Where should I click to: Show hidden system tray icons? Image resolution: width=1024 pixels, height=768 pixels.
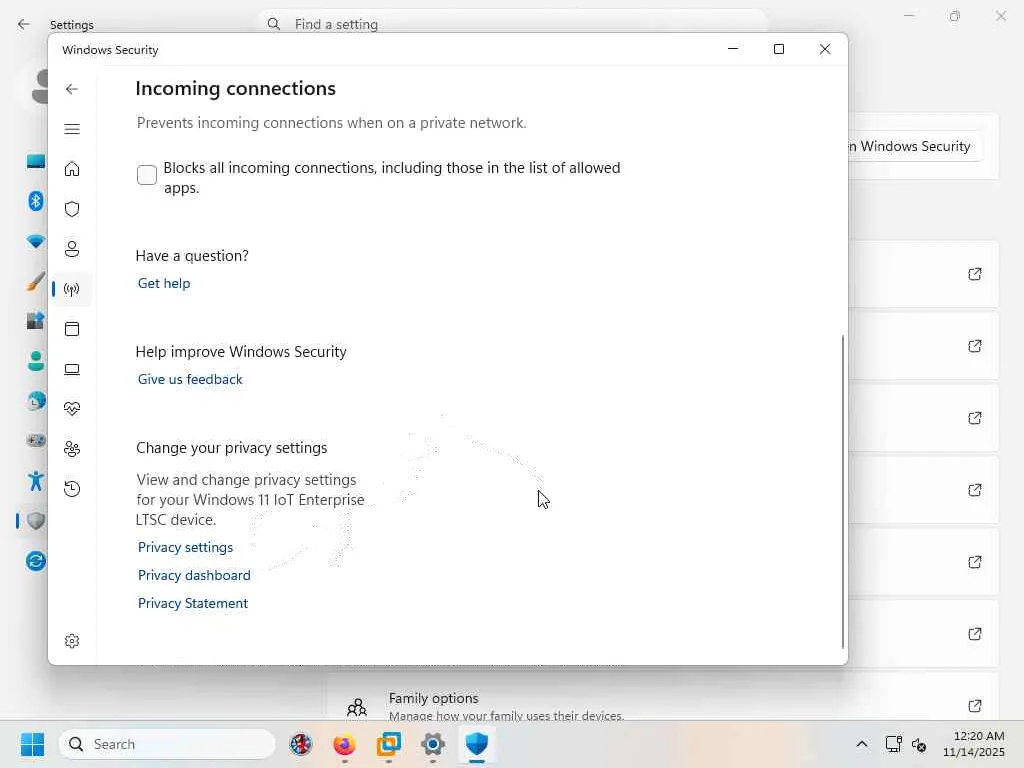(x=862, y=744)
